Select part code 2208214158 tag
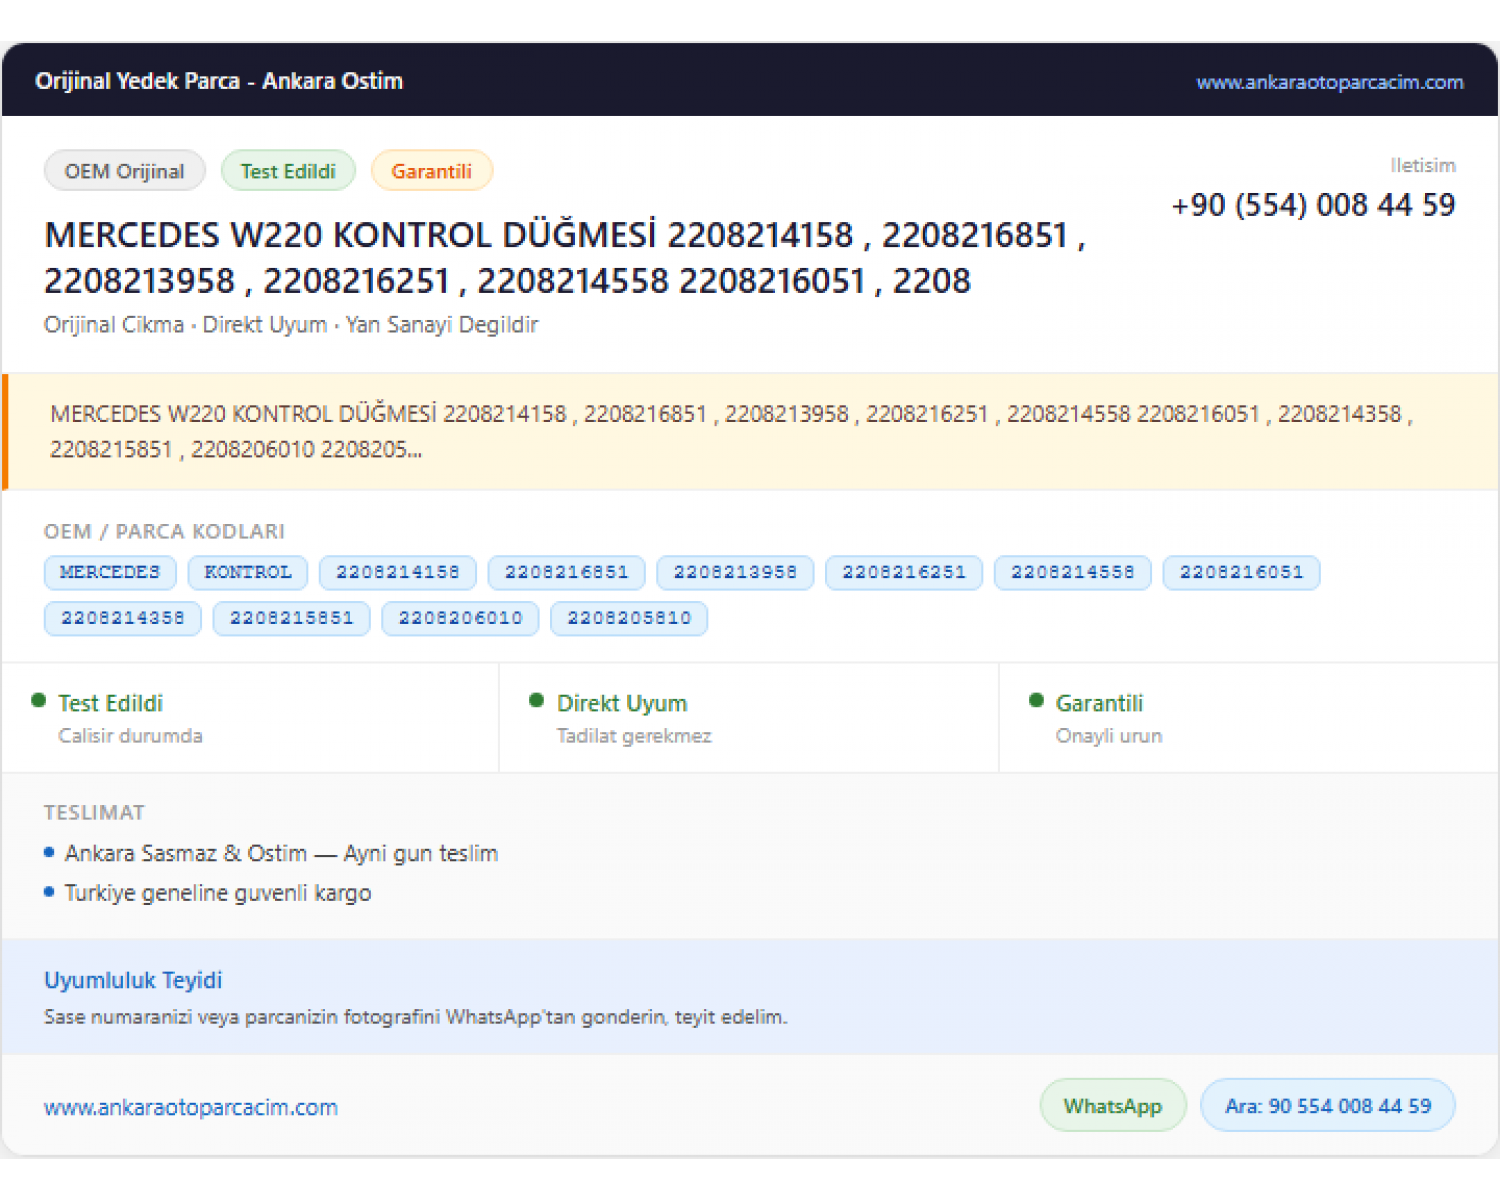1500x1200 pixels. tap(398, 573)
